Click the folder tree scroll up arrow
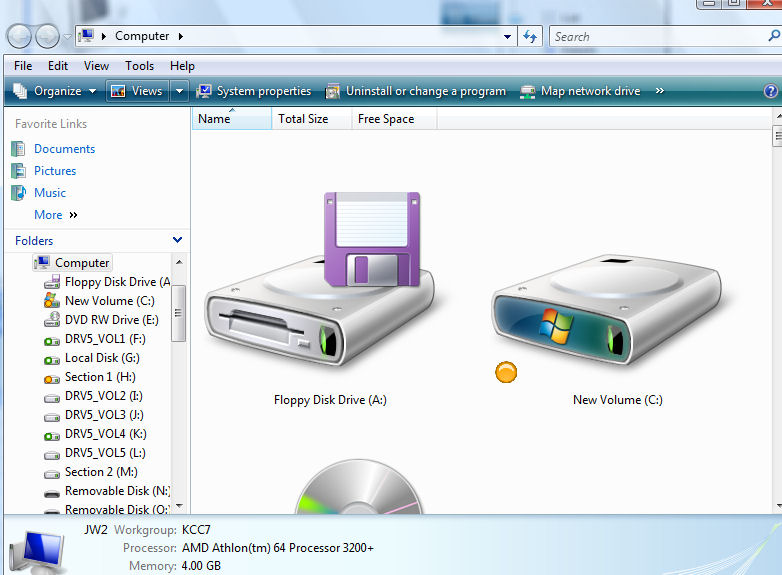Screen dimensions: 782x575 coord(179,262)
